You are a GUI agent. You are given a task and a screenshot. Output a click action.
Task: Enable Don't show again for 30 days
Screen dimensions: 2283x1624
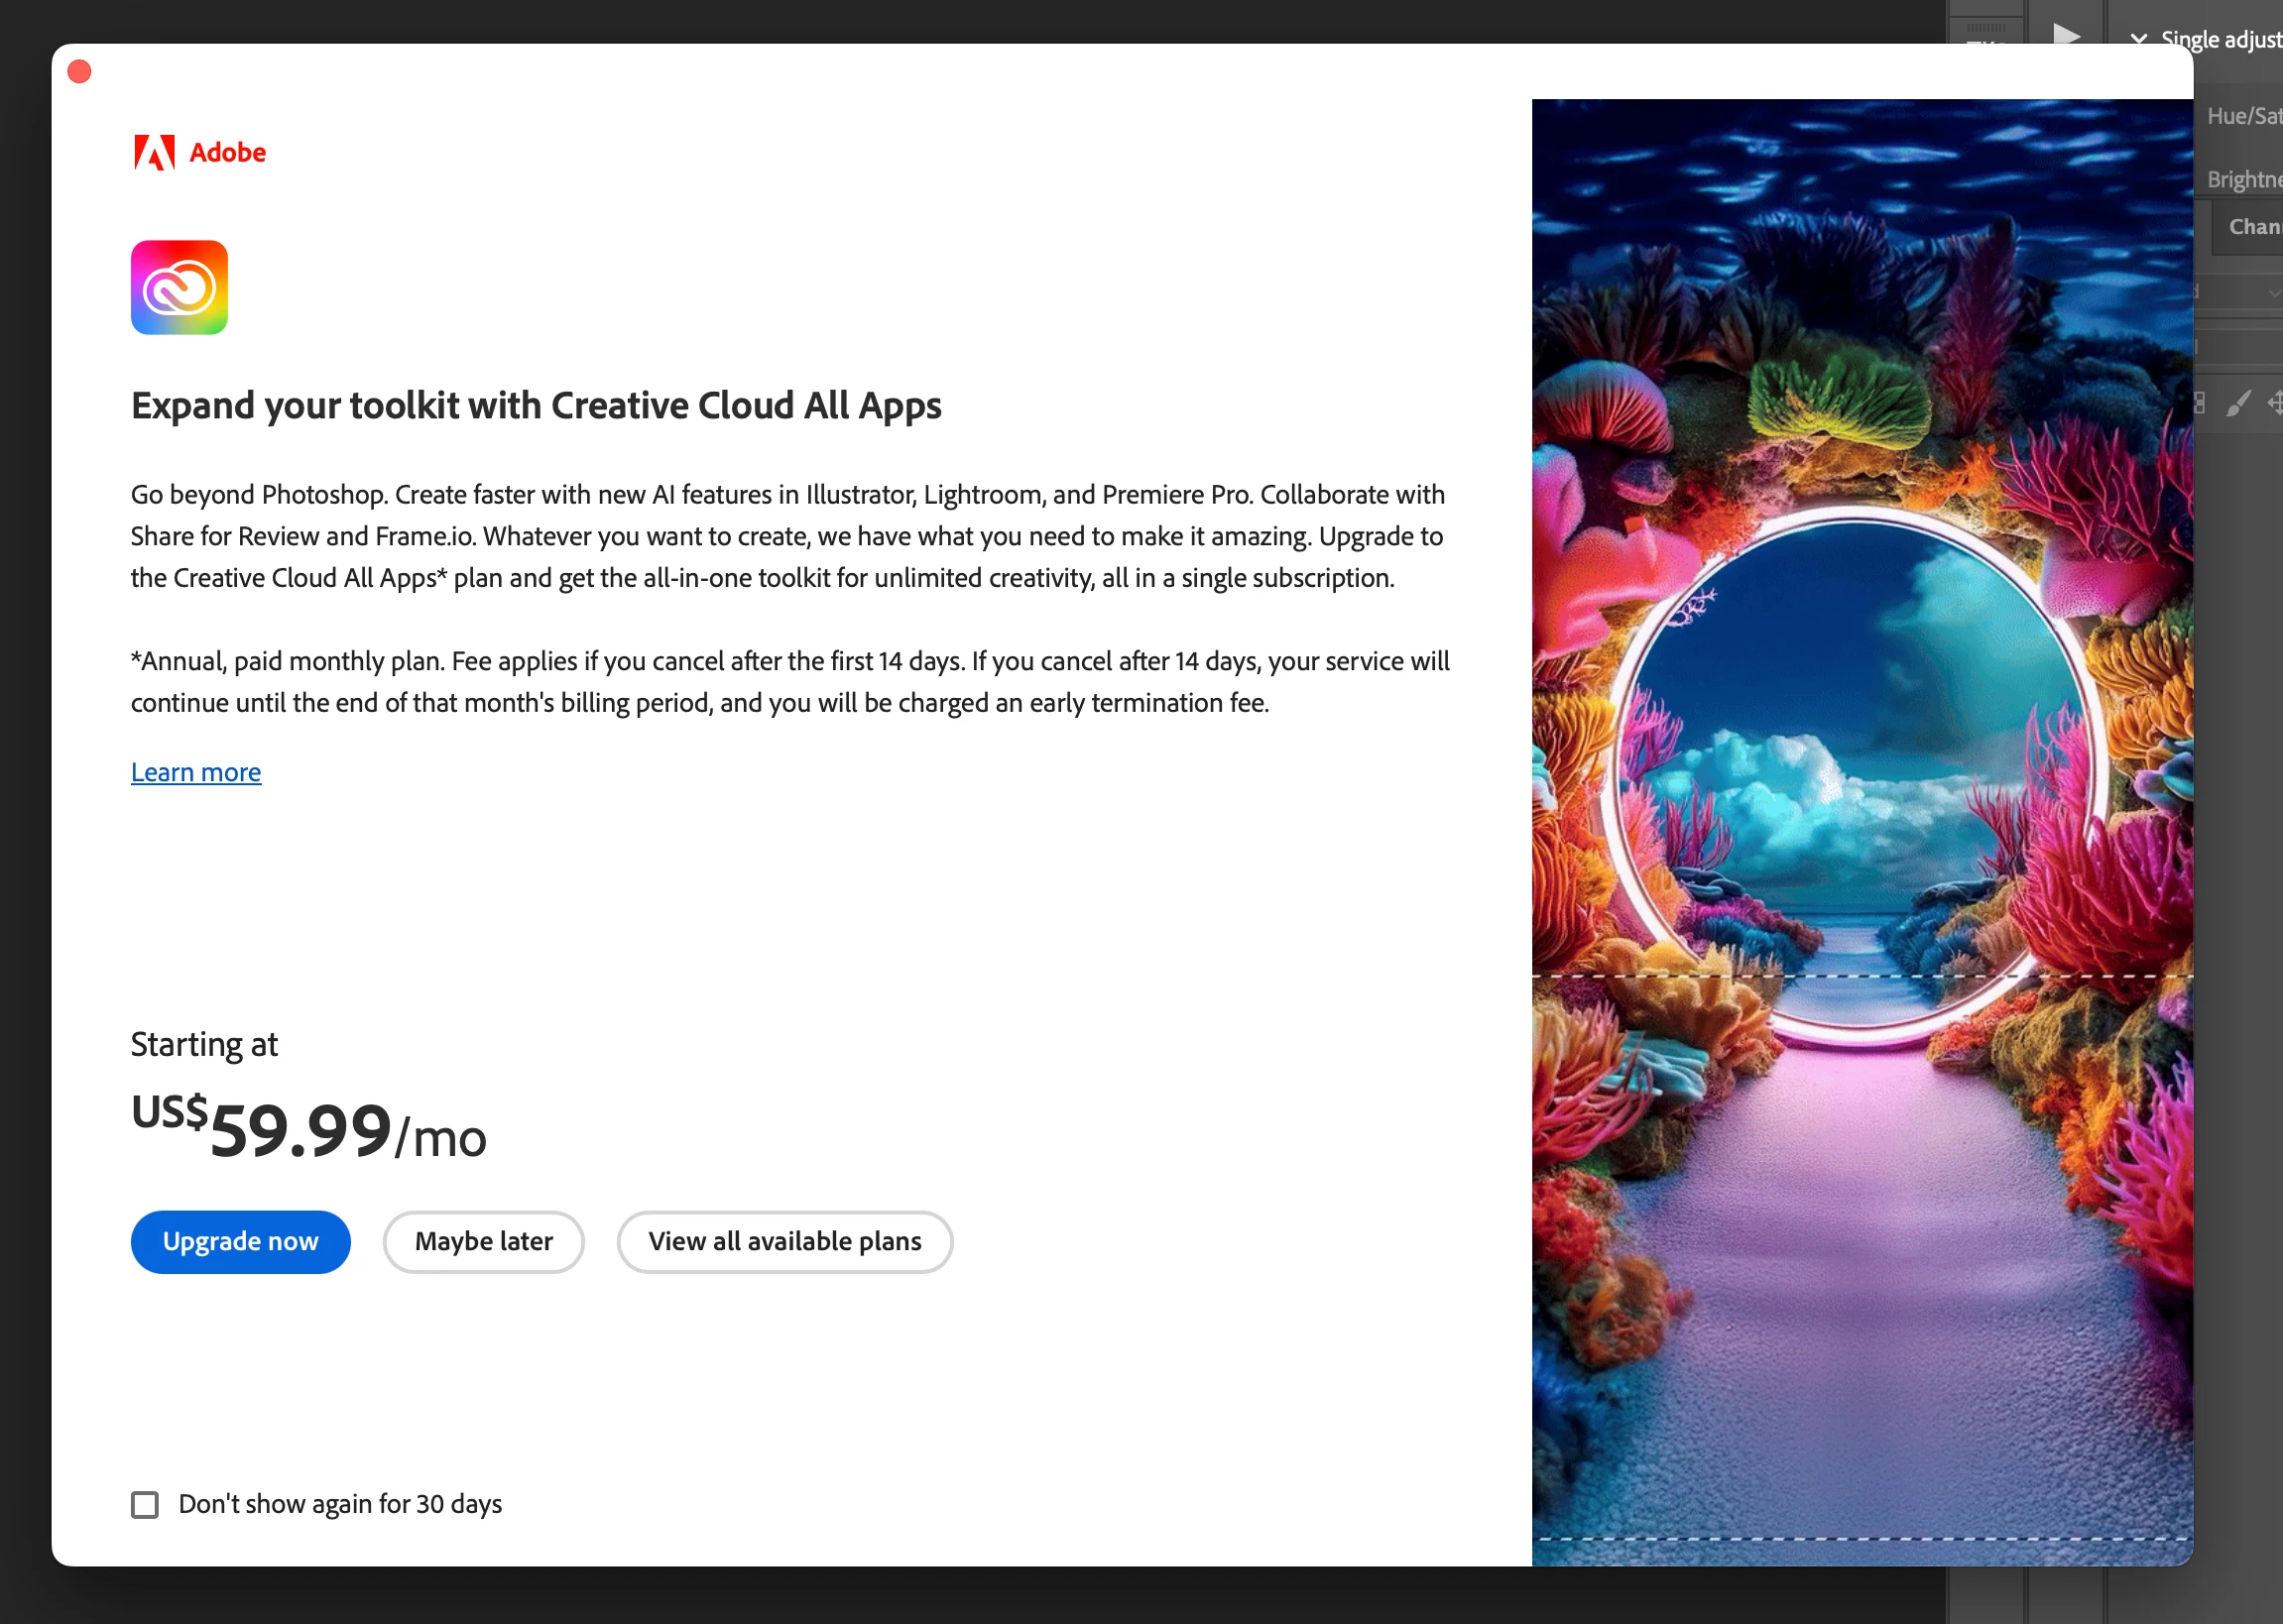pos(145,1504)
